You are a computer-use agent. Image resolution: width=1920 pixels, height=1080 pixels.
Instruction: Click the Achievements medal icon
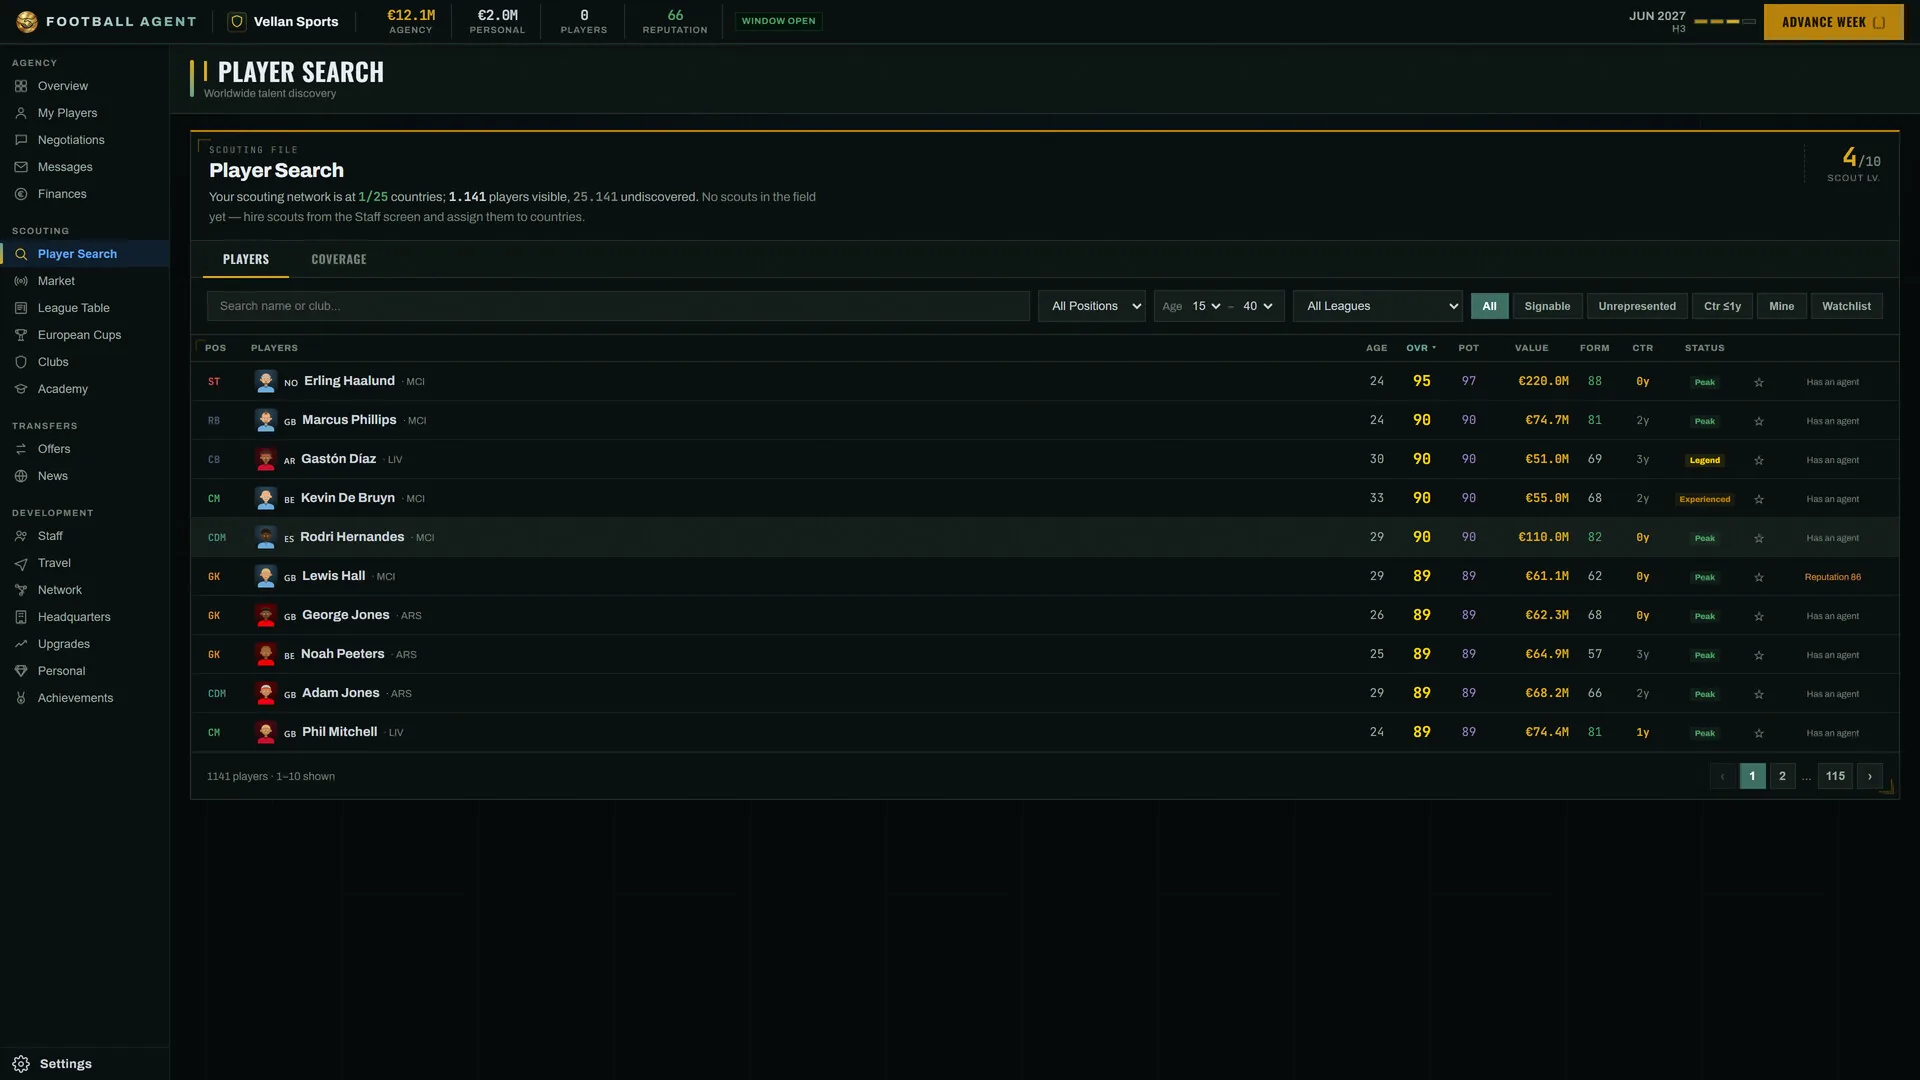[x=21, y=698]
